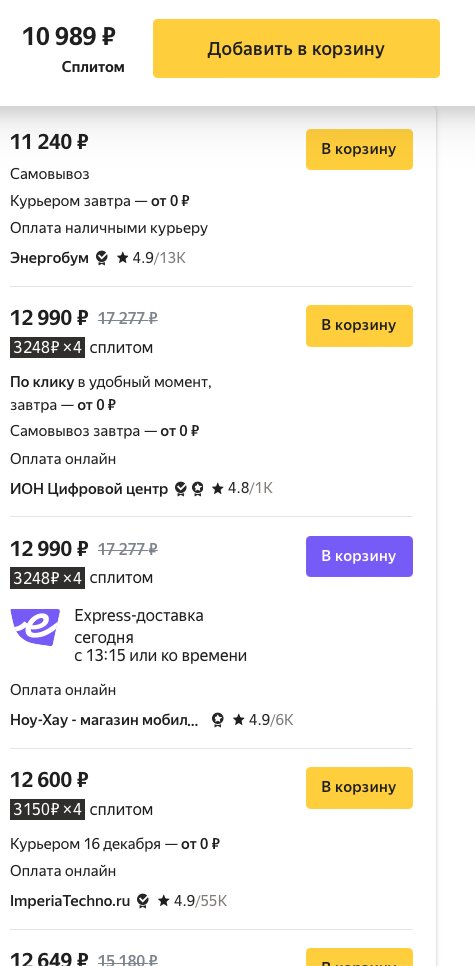Click the purple В корзину express button
The height and width of the screenshot is (966, 475).
click(x=359, y=556)
